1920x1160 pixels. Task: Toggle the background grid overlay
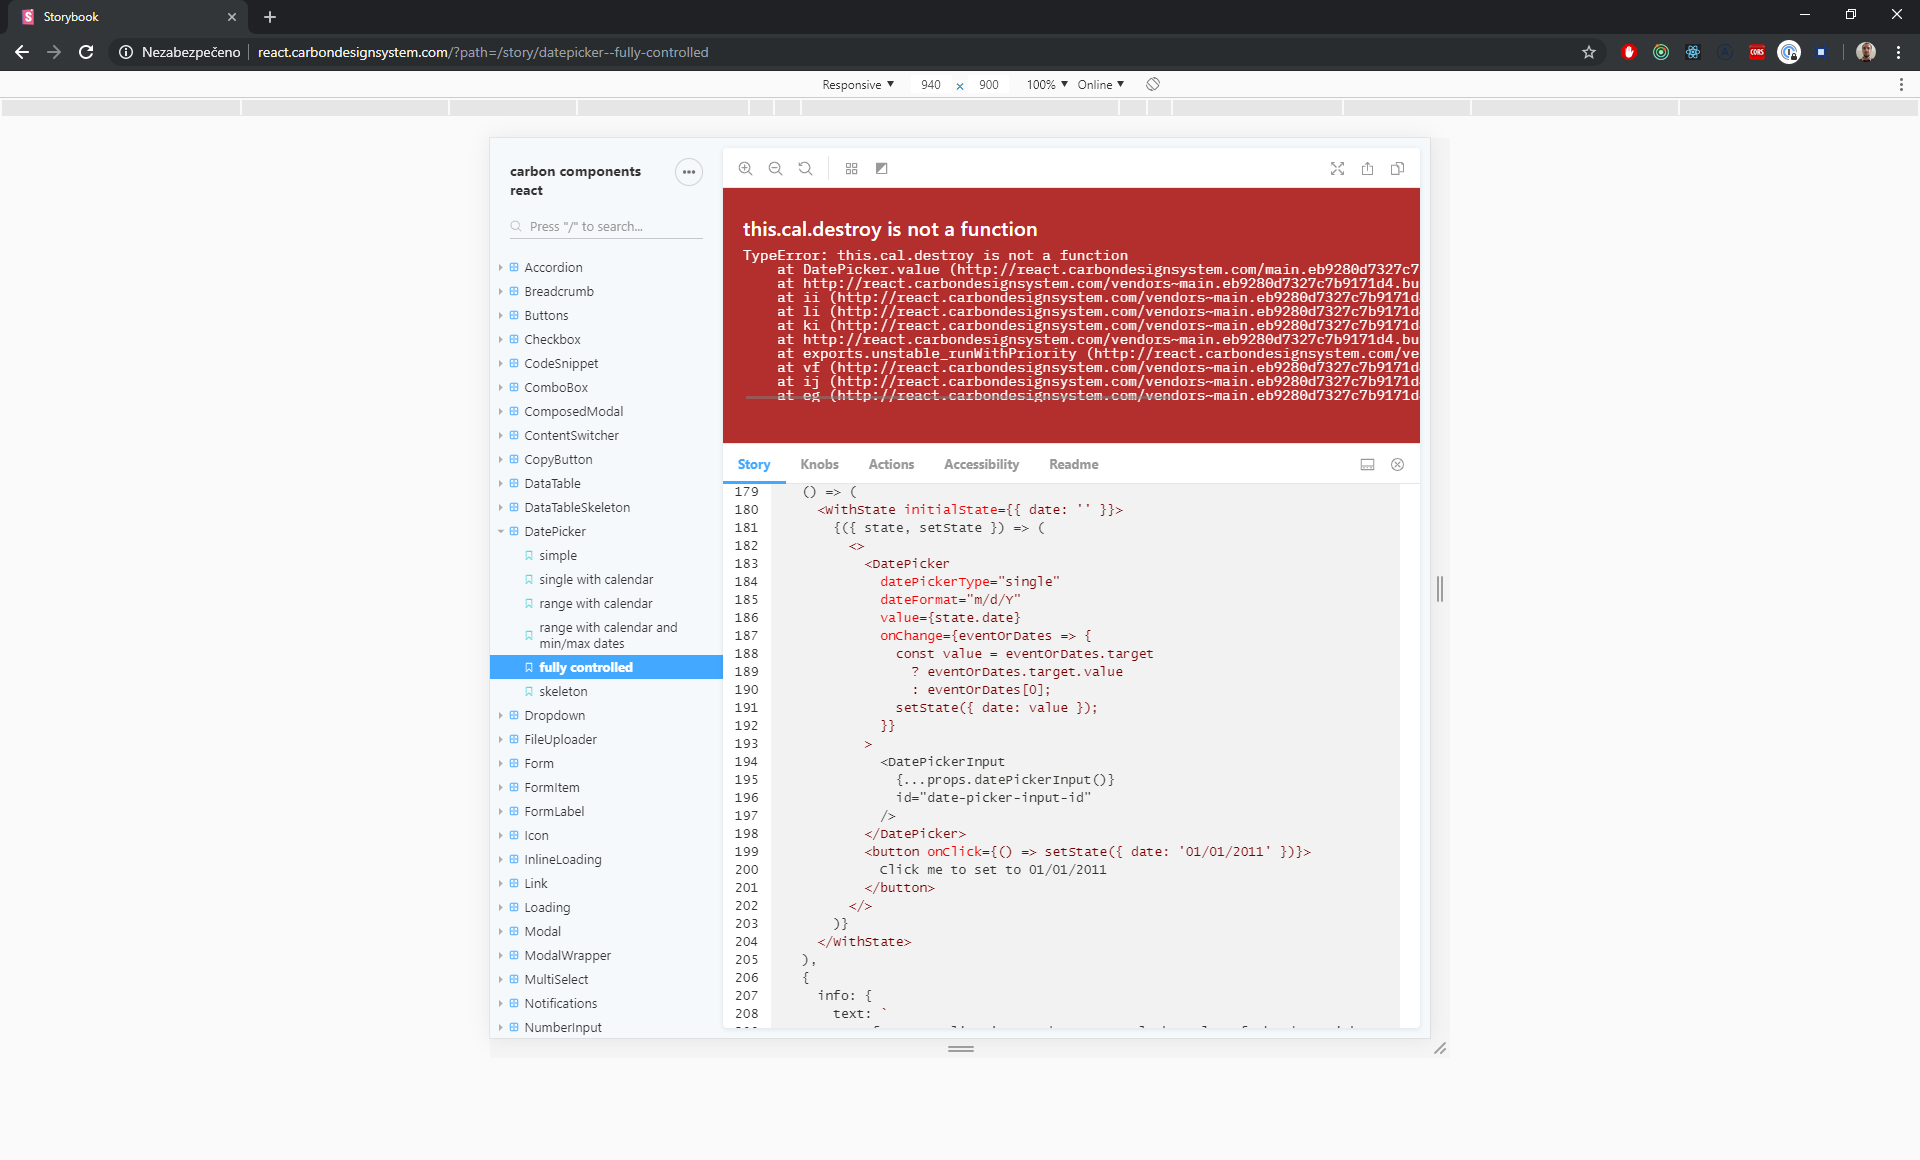[x=851, y=168]
